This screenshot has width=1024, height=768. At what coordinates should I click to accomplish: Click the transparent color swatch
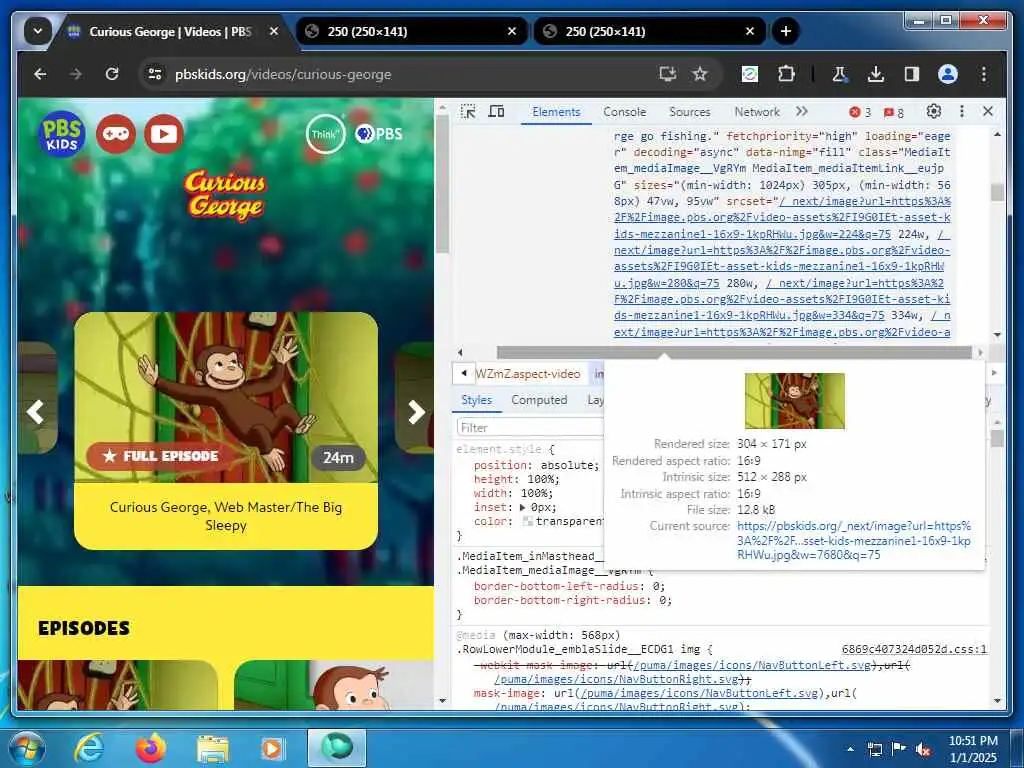(528, 521)
